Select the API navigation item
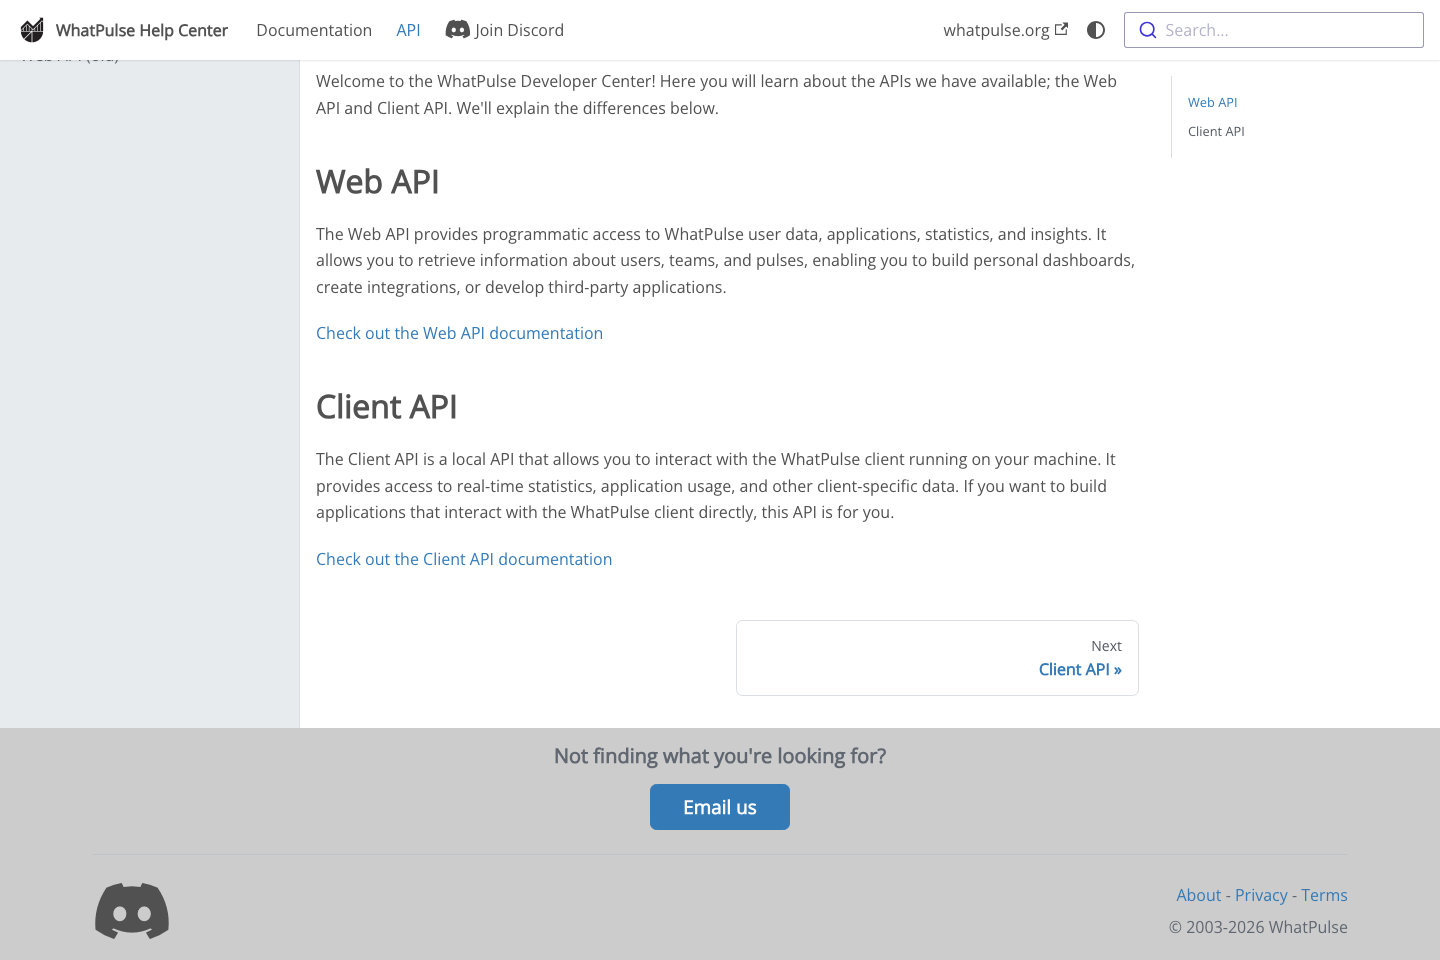Image resolution: width=1440 pixels, height=960 pixels. pos(408,30)
